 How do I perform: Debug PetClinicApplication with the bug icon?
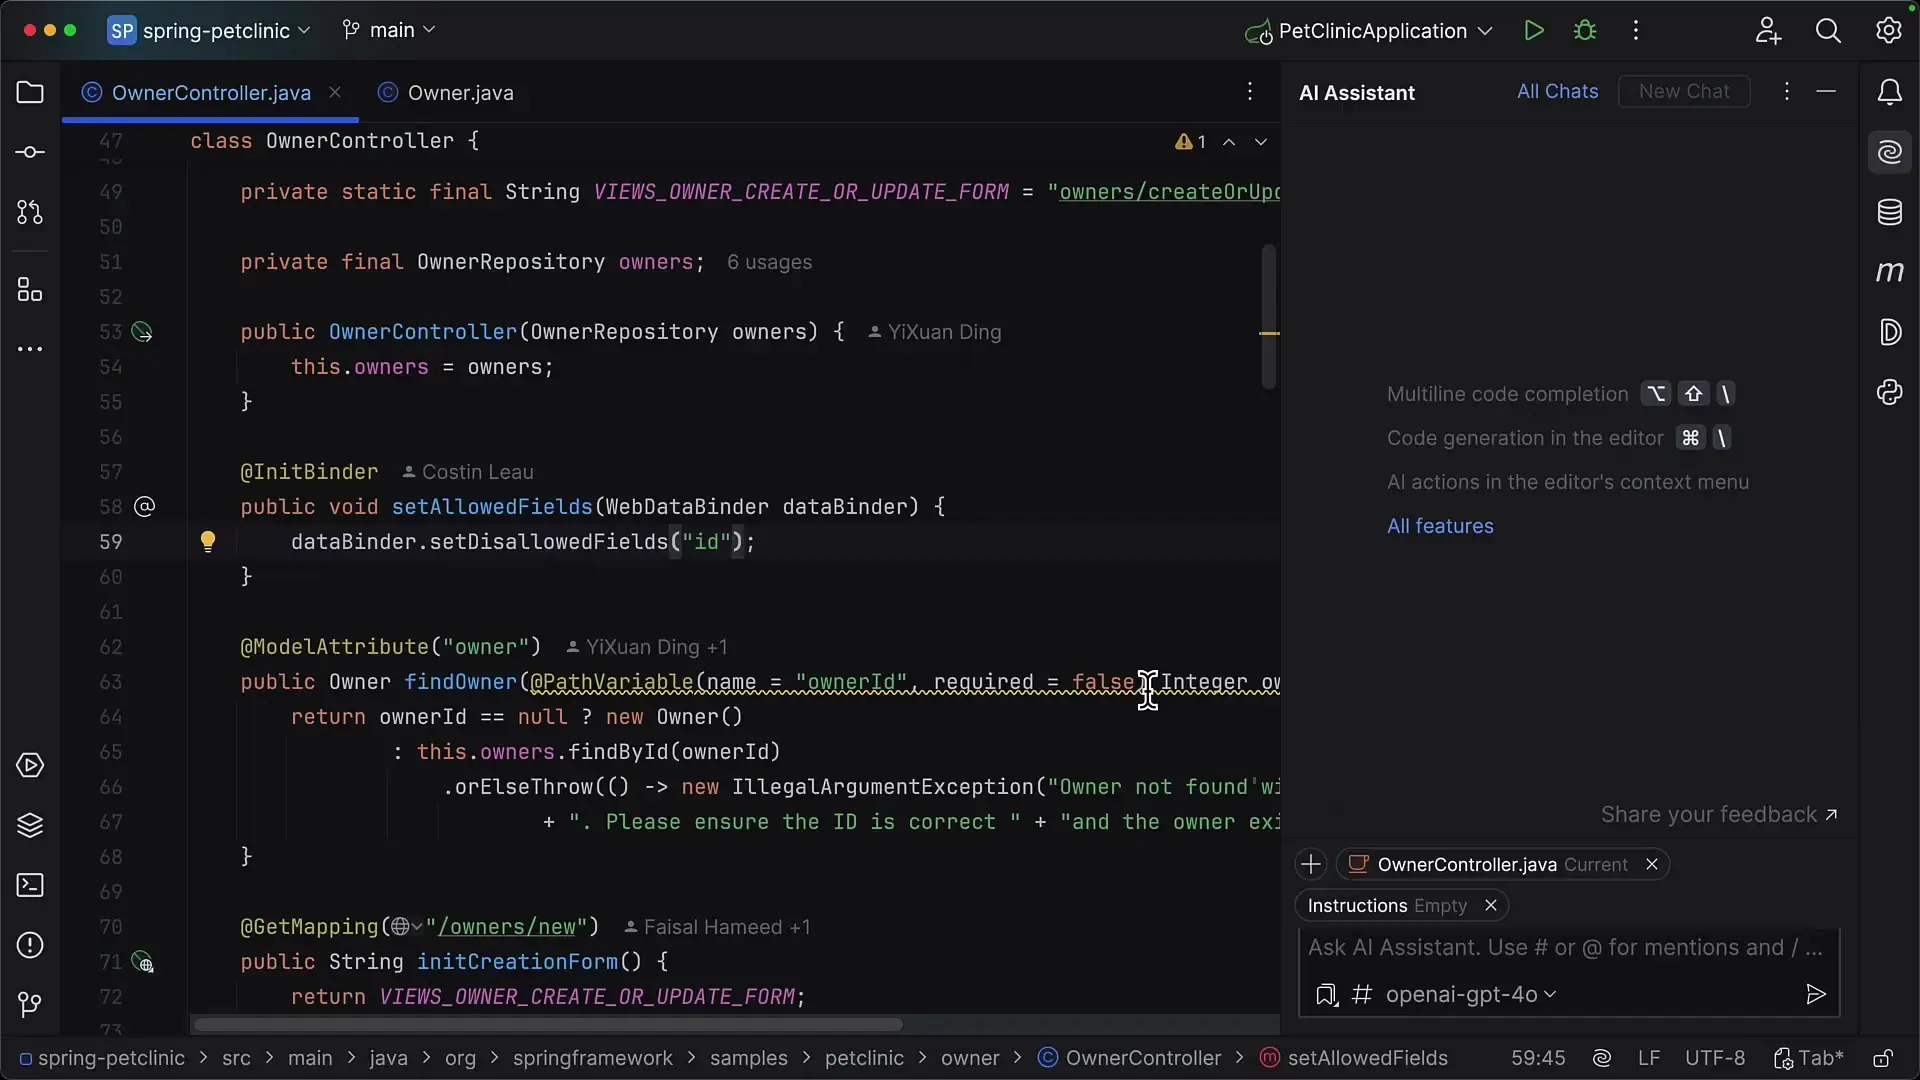tap(1585, 30)
